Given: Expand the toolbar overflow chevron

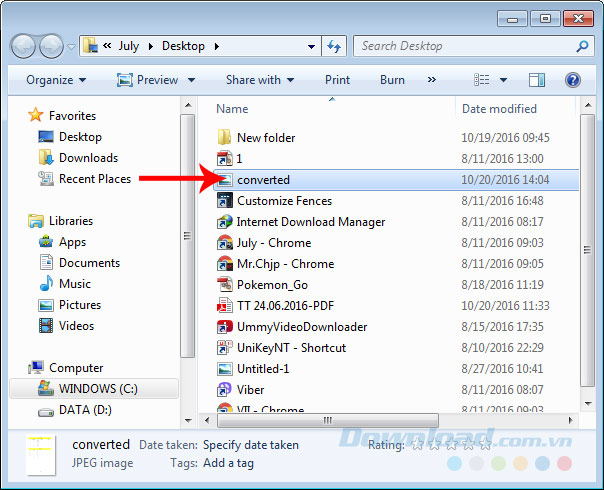Looking at the screenshot, I should [x=432, y=80].
